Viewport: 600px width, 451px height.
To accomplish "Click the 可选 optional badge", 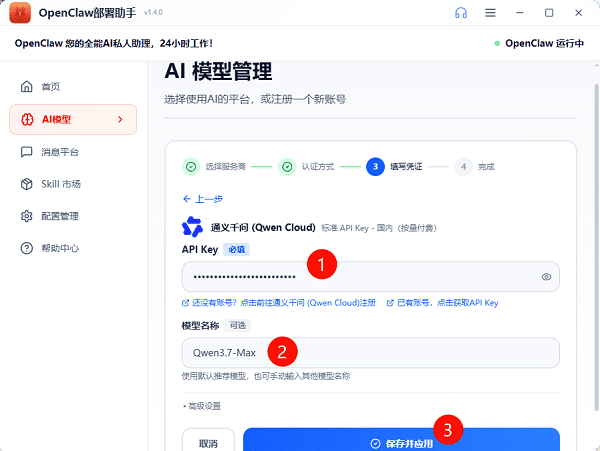I will [x=238, y=326].
